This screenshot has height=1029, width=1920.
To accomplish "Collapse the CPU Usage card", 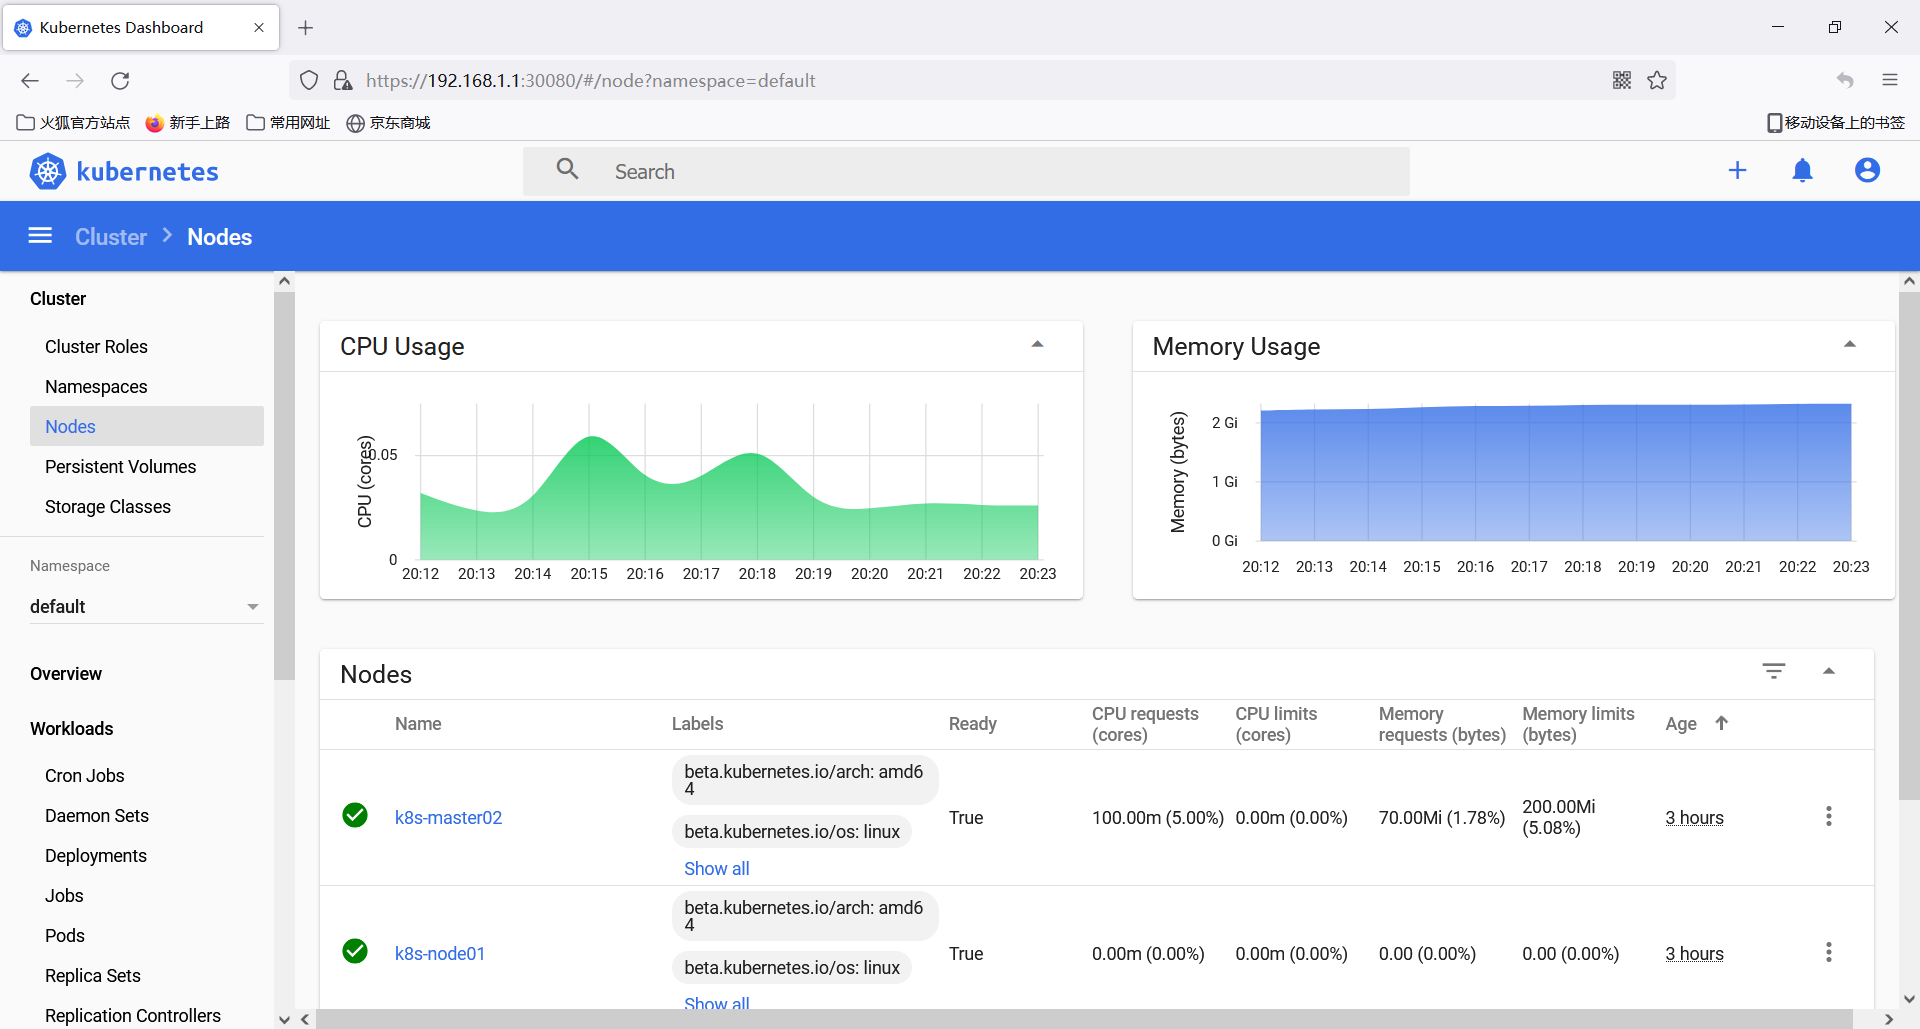I will click(1037, 345).
